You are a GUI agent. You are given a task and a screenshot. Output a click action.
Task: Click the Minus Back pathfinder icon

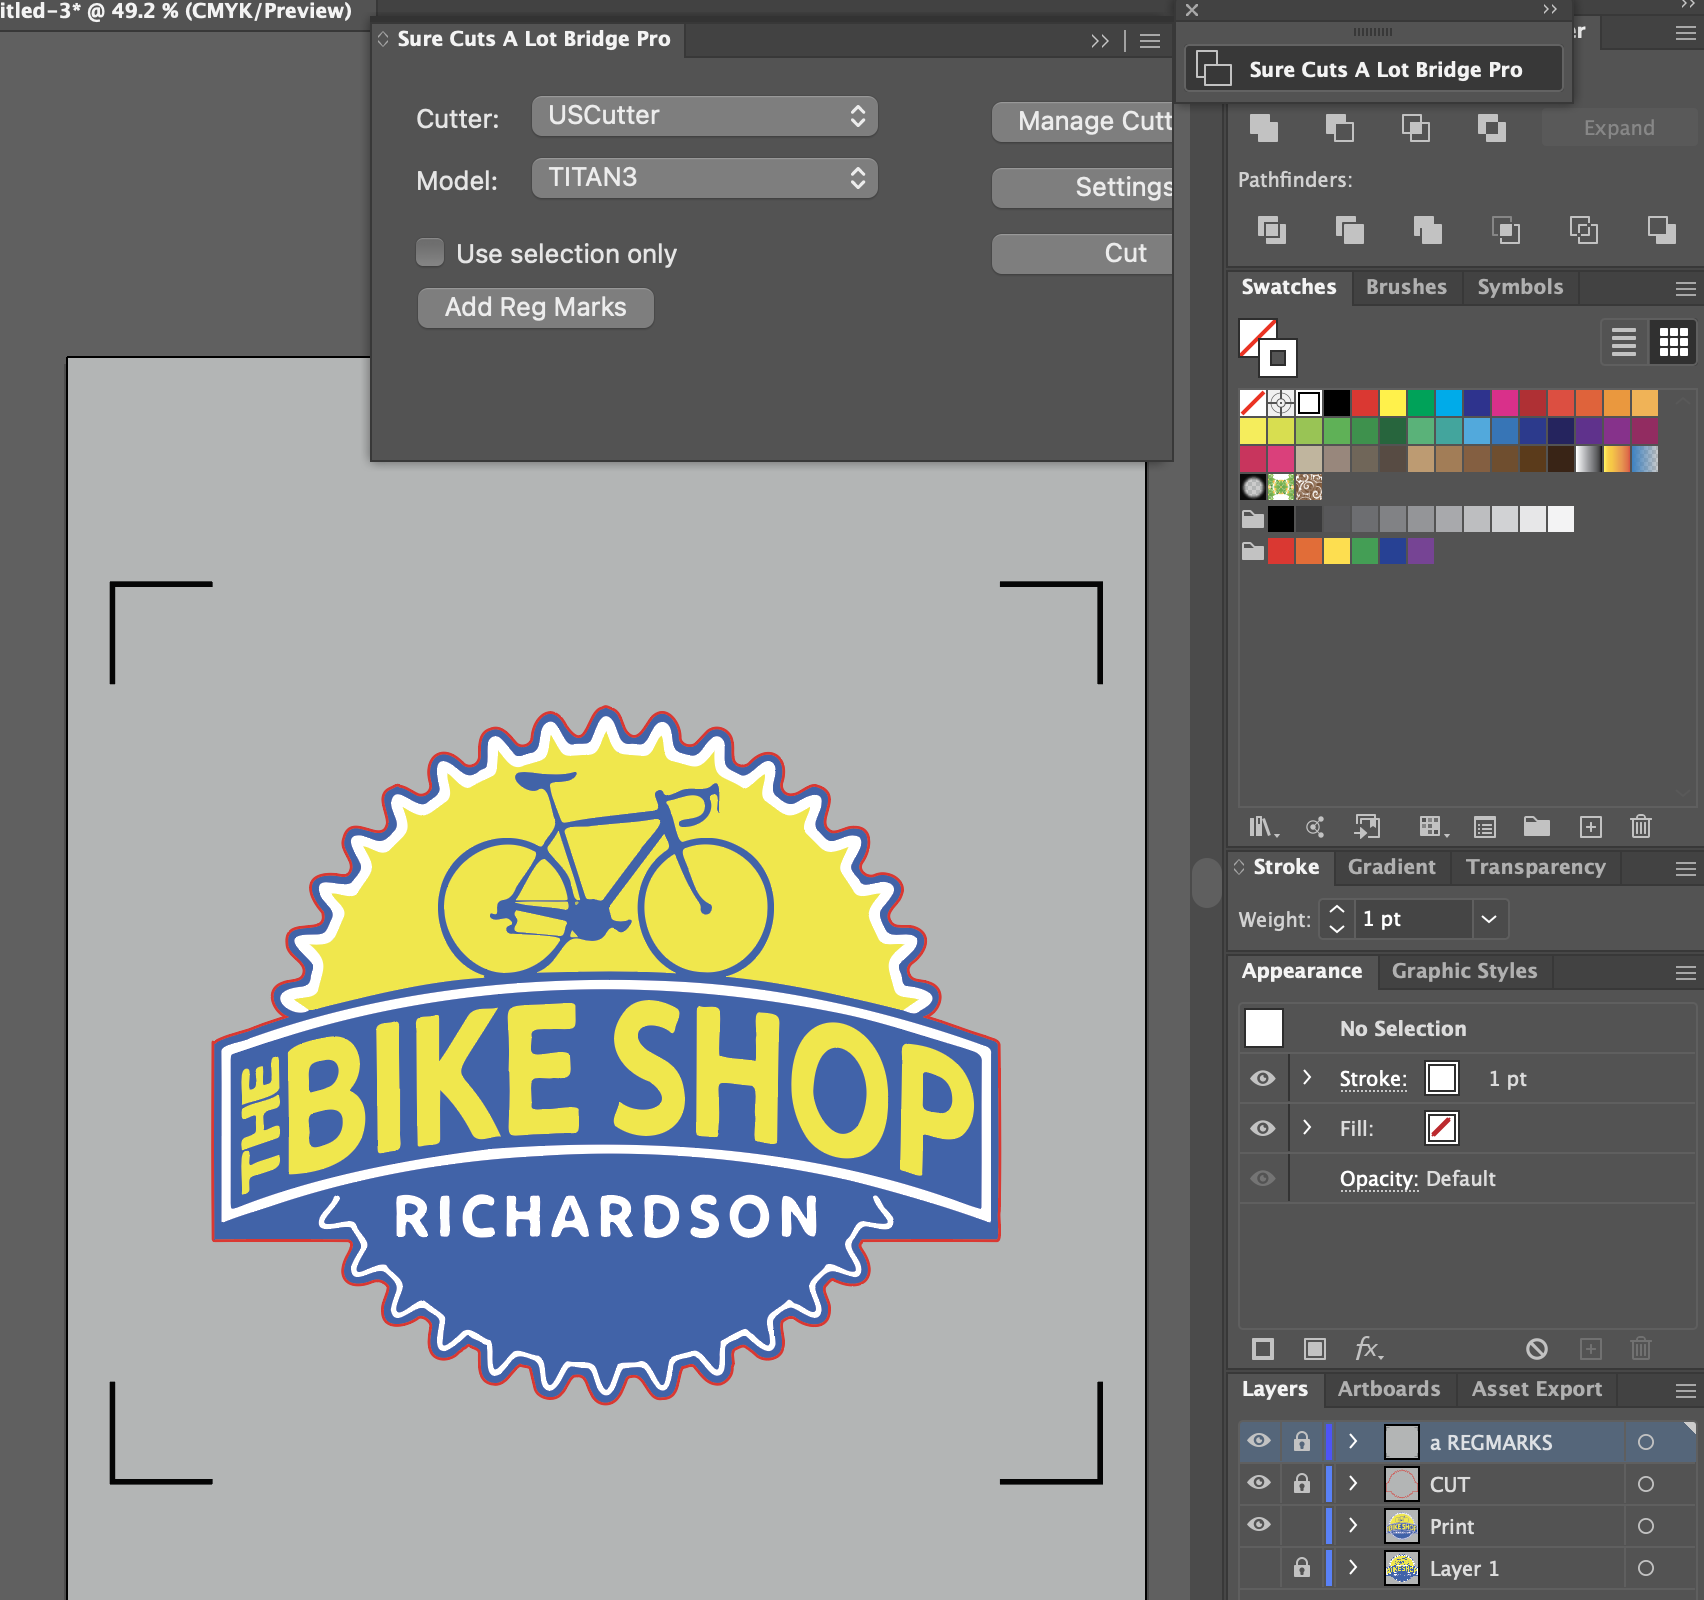coord(1662,230)
